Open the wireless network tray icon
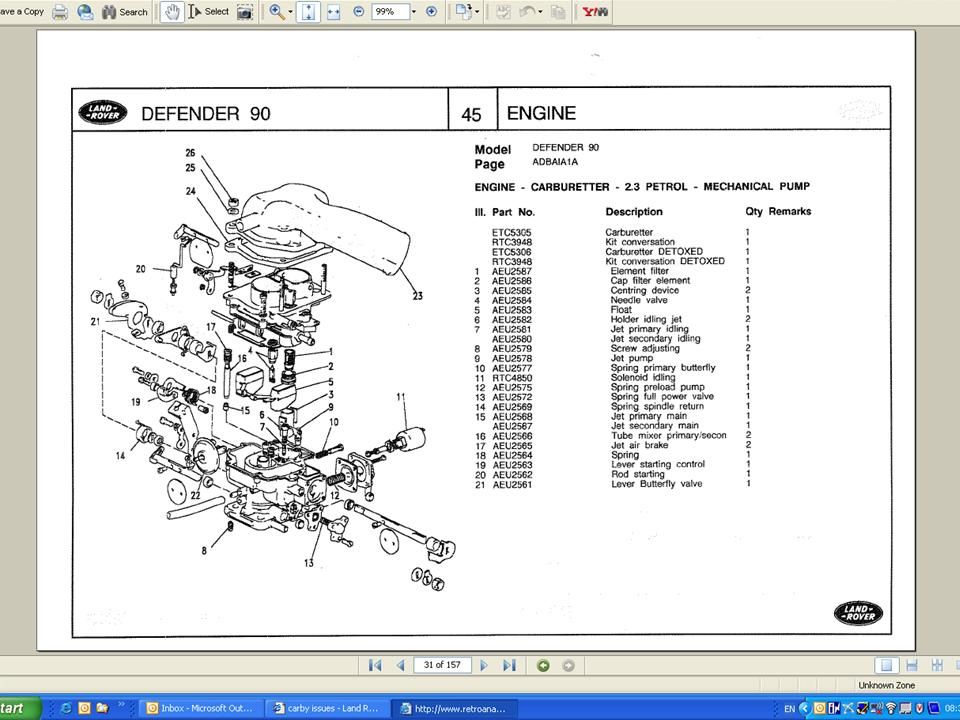Image resolution: width=960 pixels, height=720 pixels. pos(891,708)
